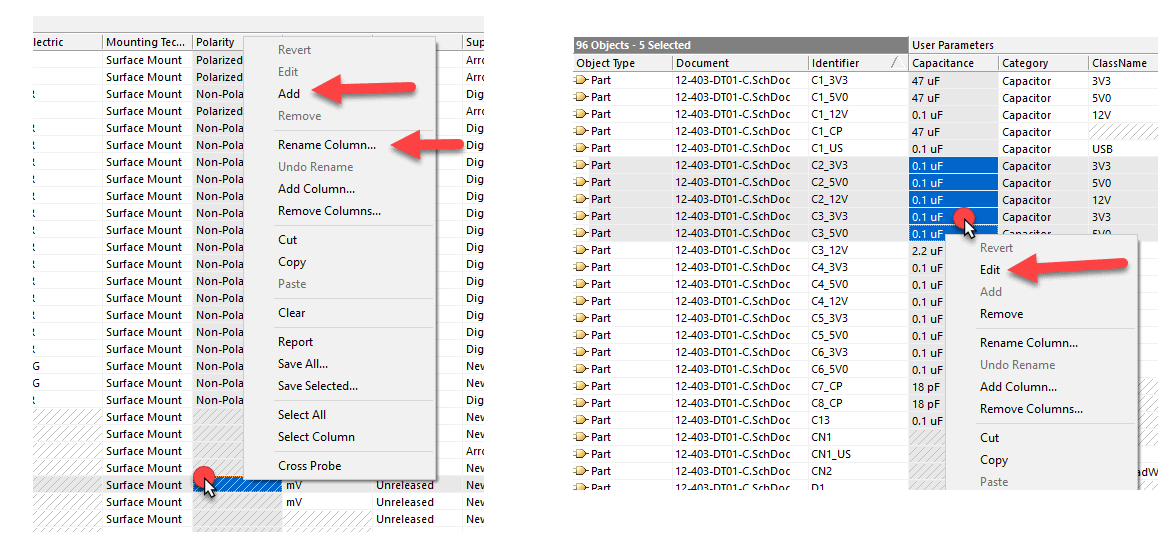Click the Part icon in the C3_12V row

581,251
